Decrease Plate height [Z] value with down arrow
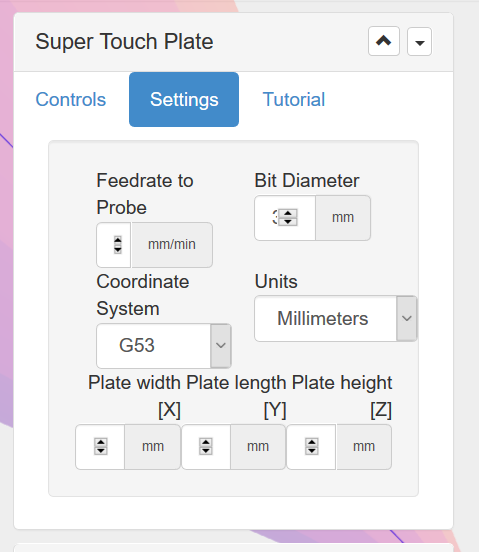479x552 pixels. pos(312,451)
